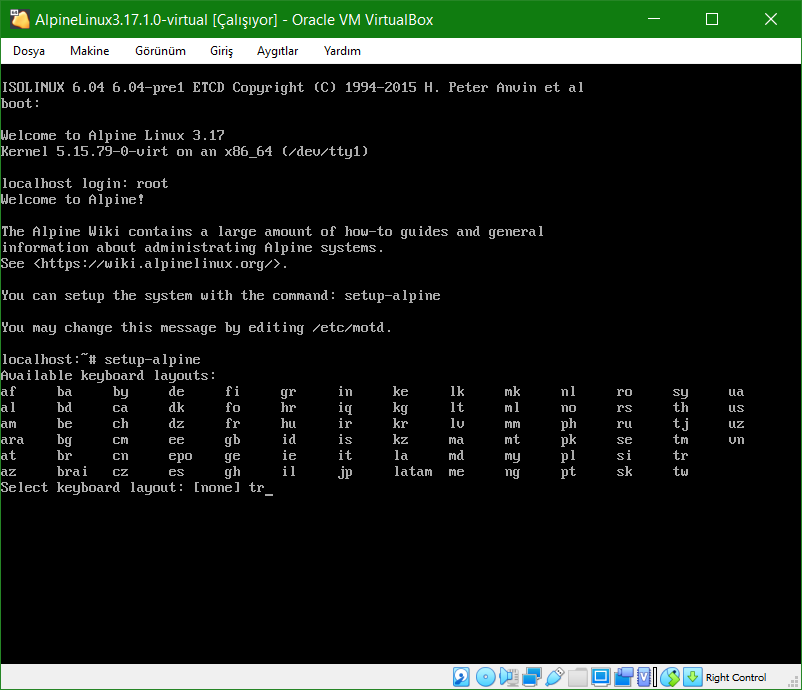Click 'vn' in the keyboard layout list
Screen dimensions: 802x690
click(736, 440)
